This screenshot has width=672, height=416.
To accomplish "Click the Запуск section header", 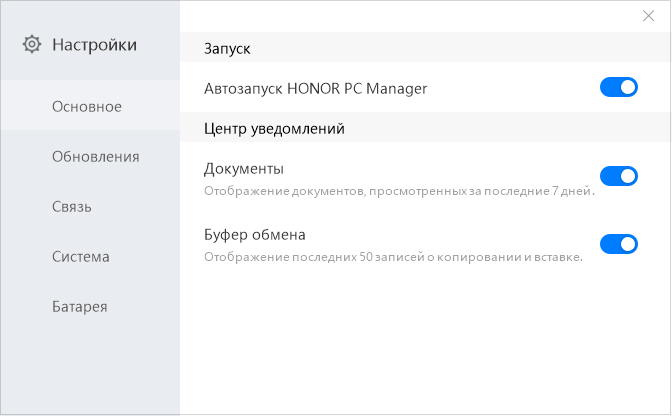I will pos(227,47).
